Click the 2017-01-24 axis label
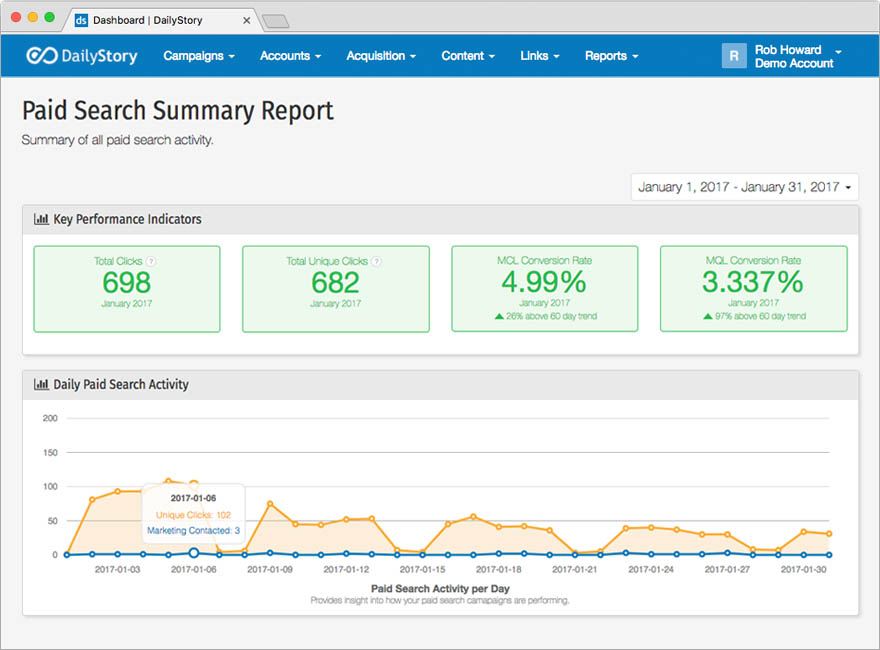Screen dimensions: 880x650 pyautogui.click(x=650, y=569)
